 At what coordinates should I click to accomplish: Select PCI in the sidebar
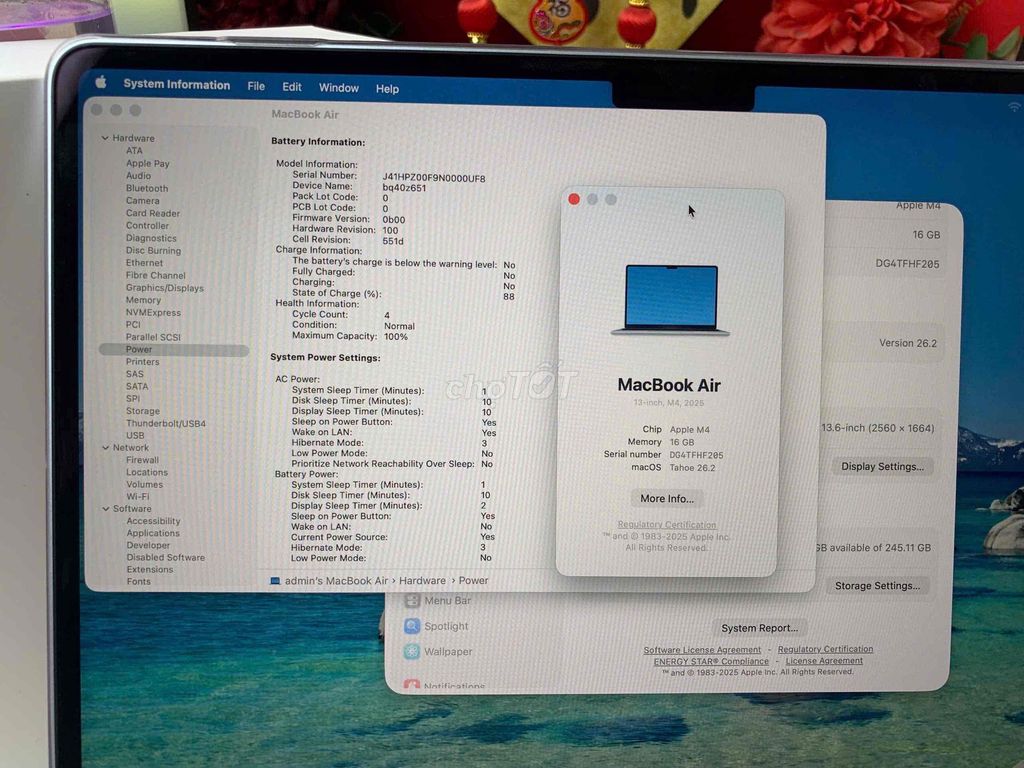tap(133, 325)
